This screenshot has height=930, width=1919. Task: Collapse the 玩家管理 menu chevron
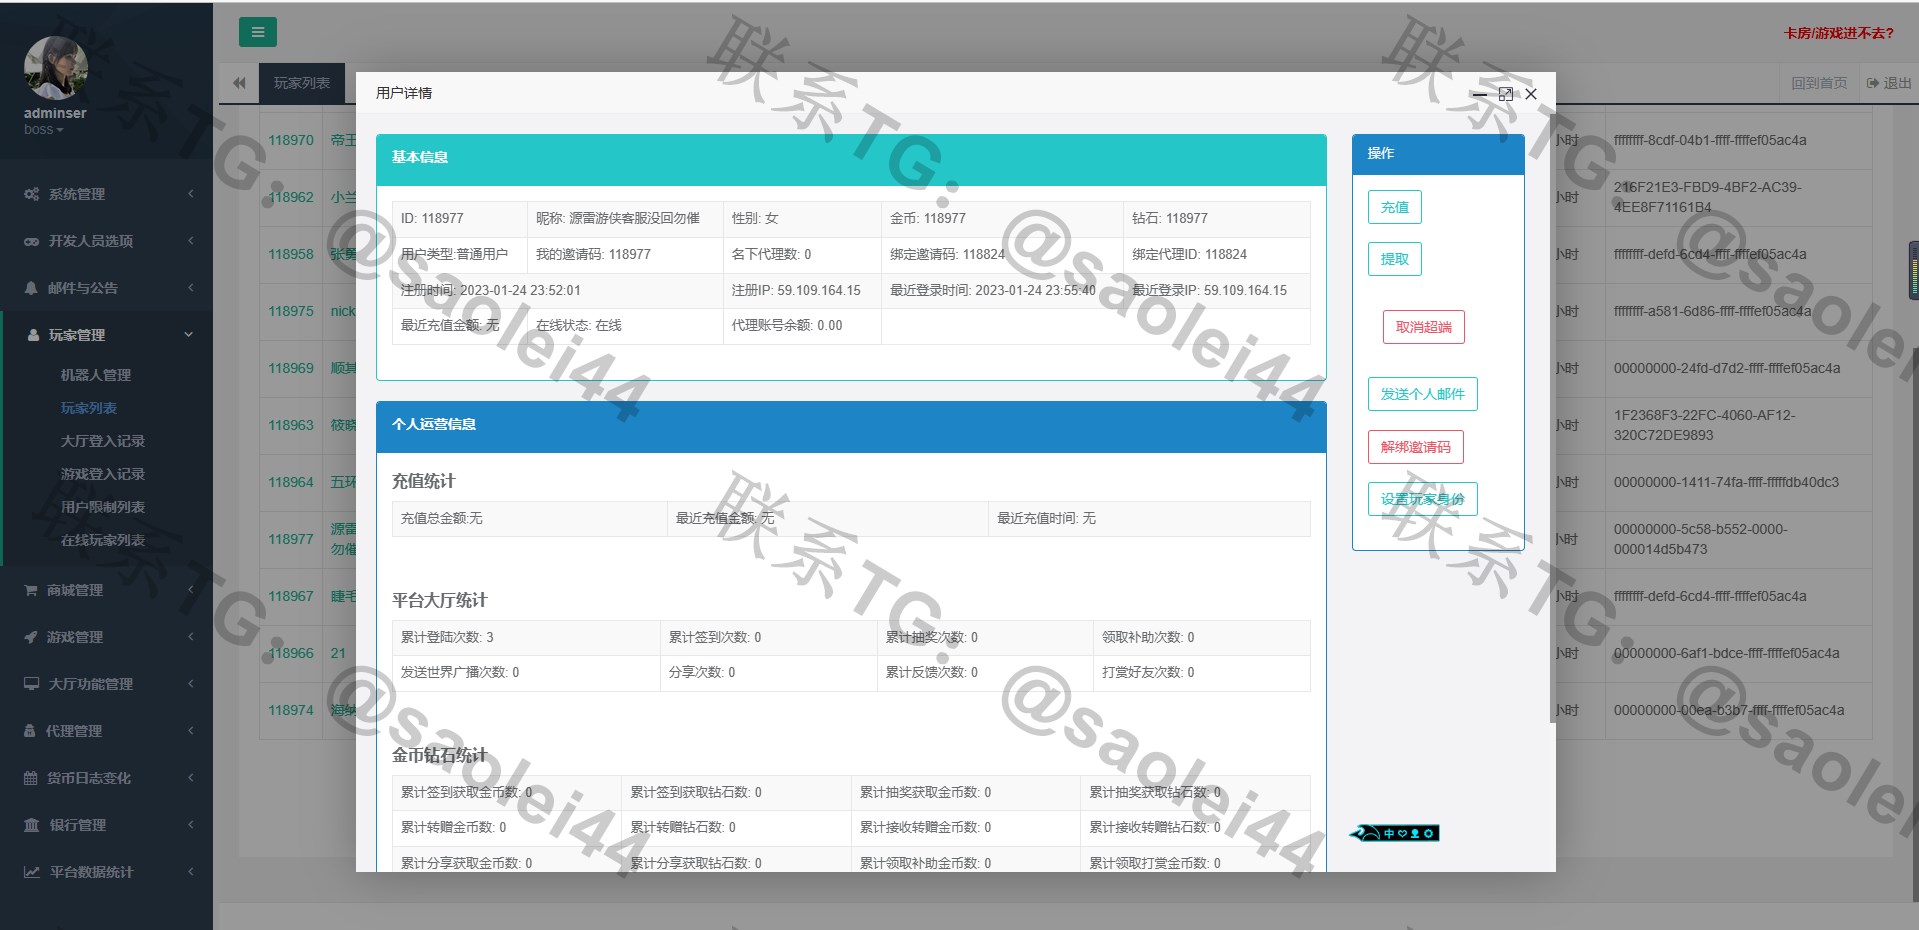click(189, 335)
